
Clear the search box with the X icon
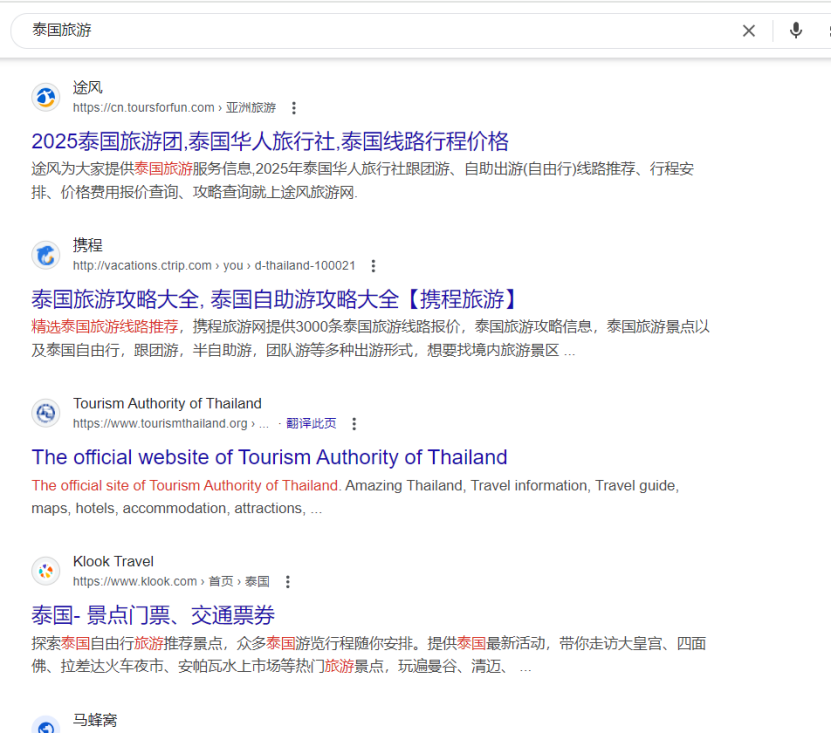pos(748,31)
